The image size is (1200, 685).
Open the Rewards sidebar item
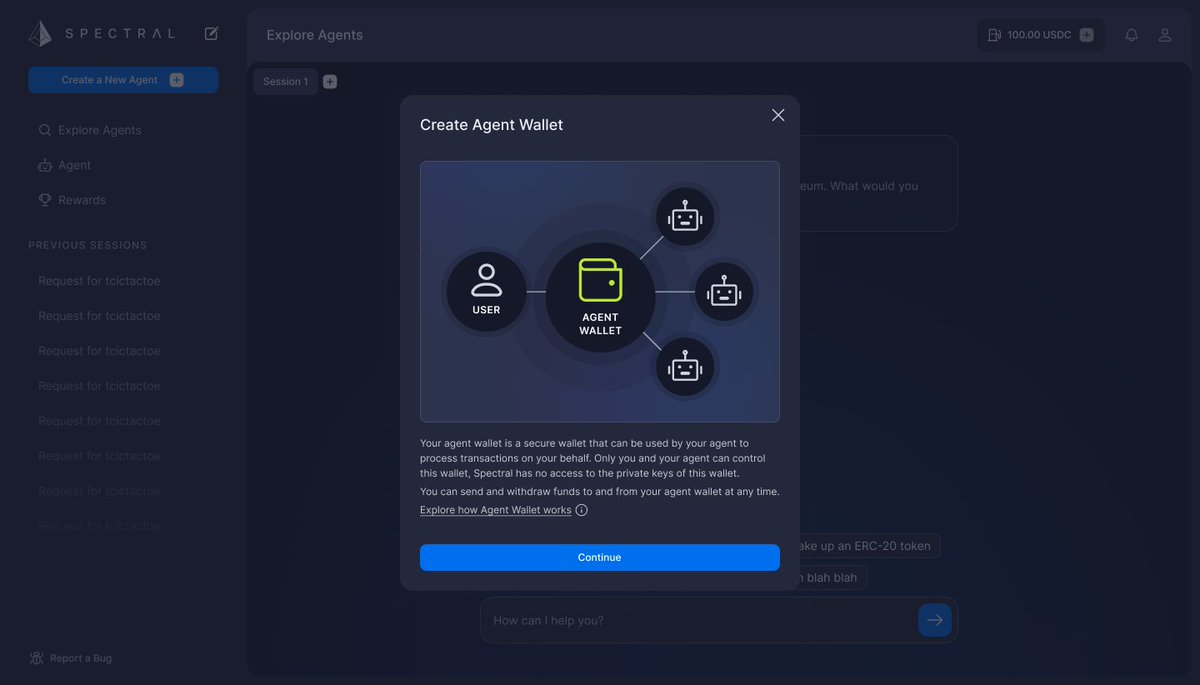pos(72,200)
